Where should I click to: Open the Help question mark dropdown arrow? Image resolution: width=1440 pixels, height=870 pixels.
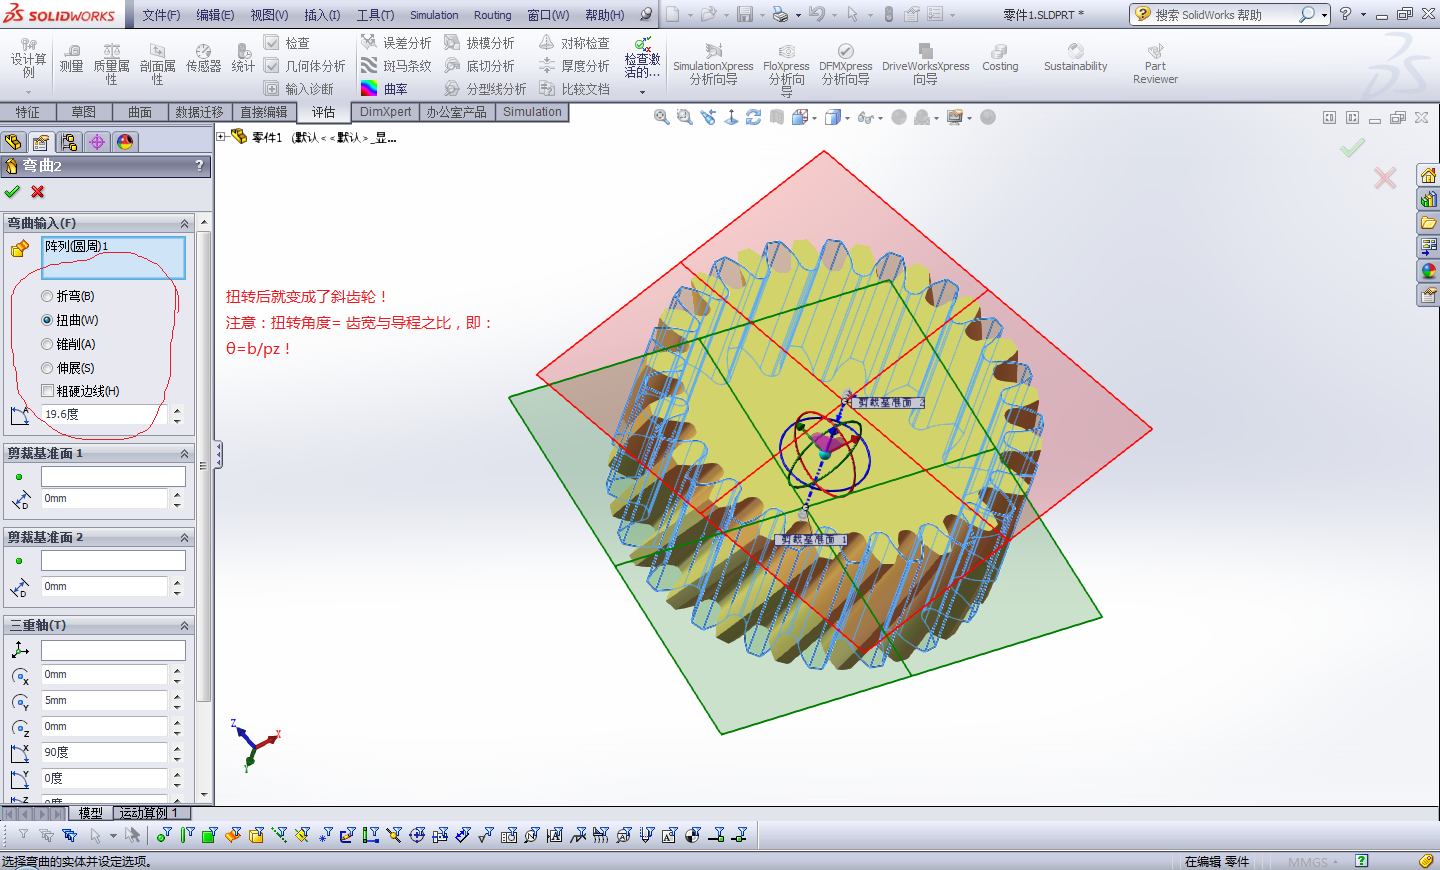1362,15
